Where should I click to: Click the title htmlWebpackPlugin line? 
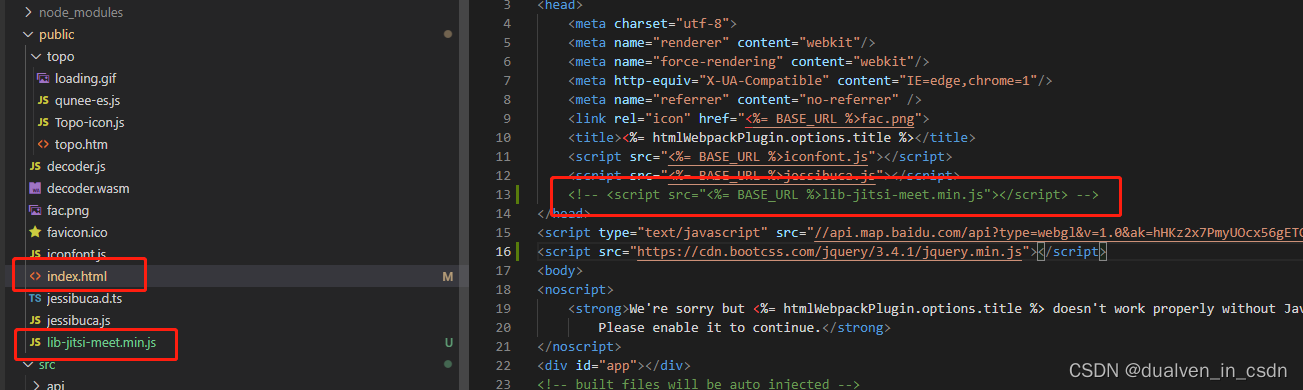click(771, 137)
